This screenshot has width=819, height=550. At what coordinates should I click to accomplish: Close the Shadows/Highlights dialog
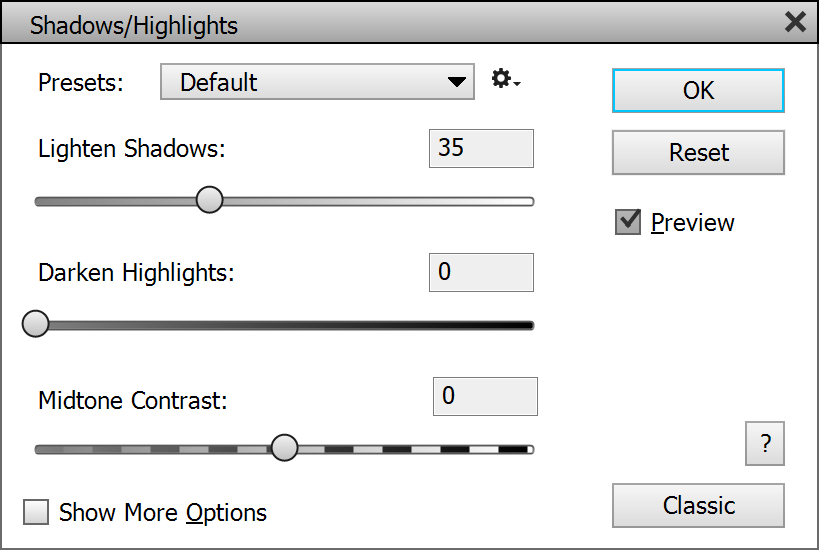795,22
